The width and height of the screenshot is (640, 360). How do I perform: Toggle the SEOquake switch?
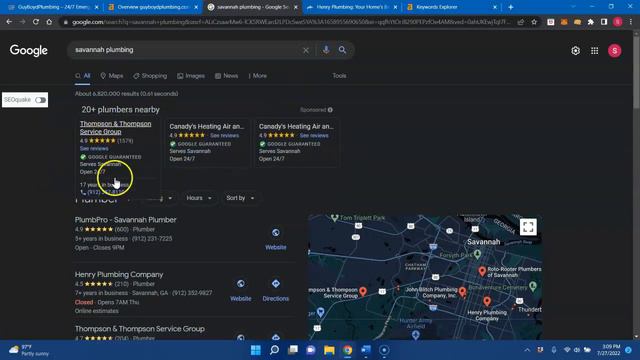point(40,100)
